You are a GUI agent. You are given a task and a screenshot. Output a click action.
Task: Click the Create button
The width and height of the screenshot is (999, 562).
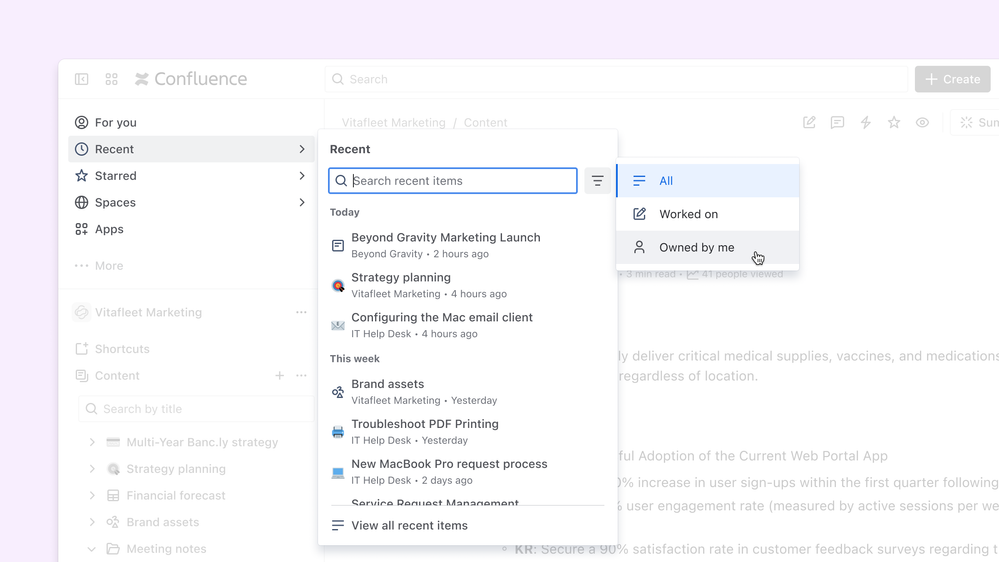(952, 79)
